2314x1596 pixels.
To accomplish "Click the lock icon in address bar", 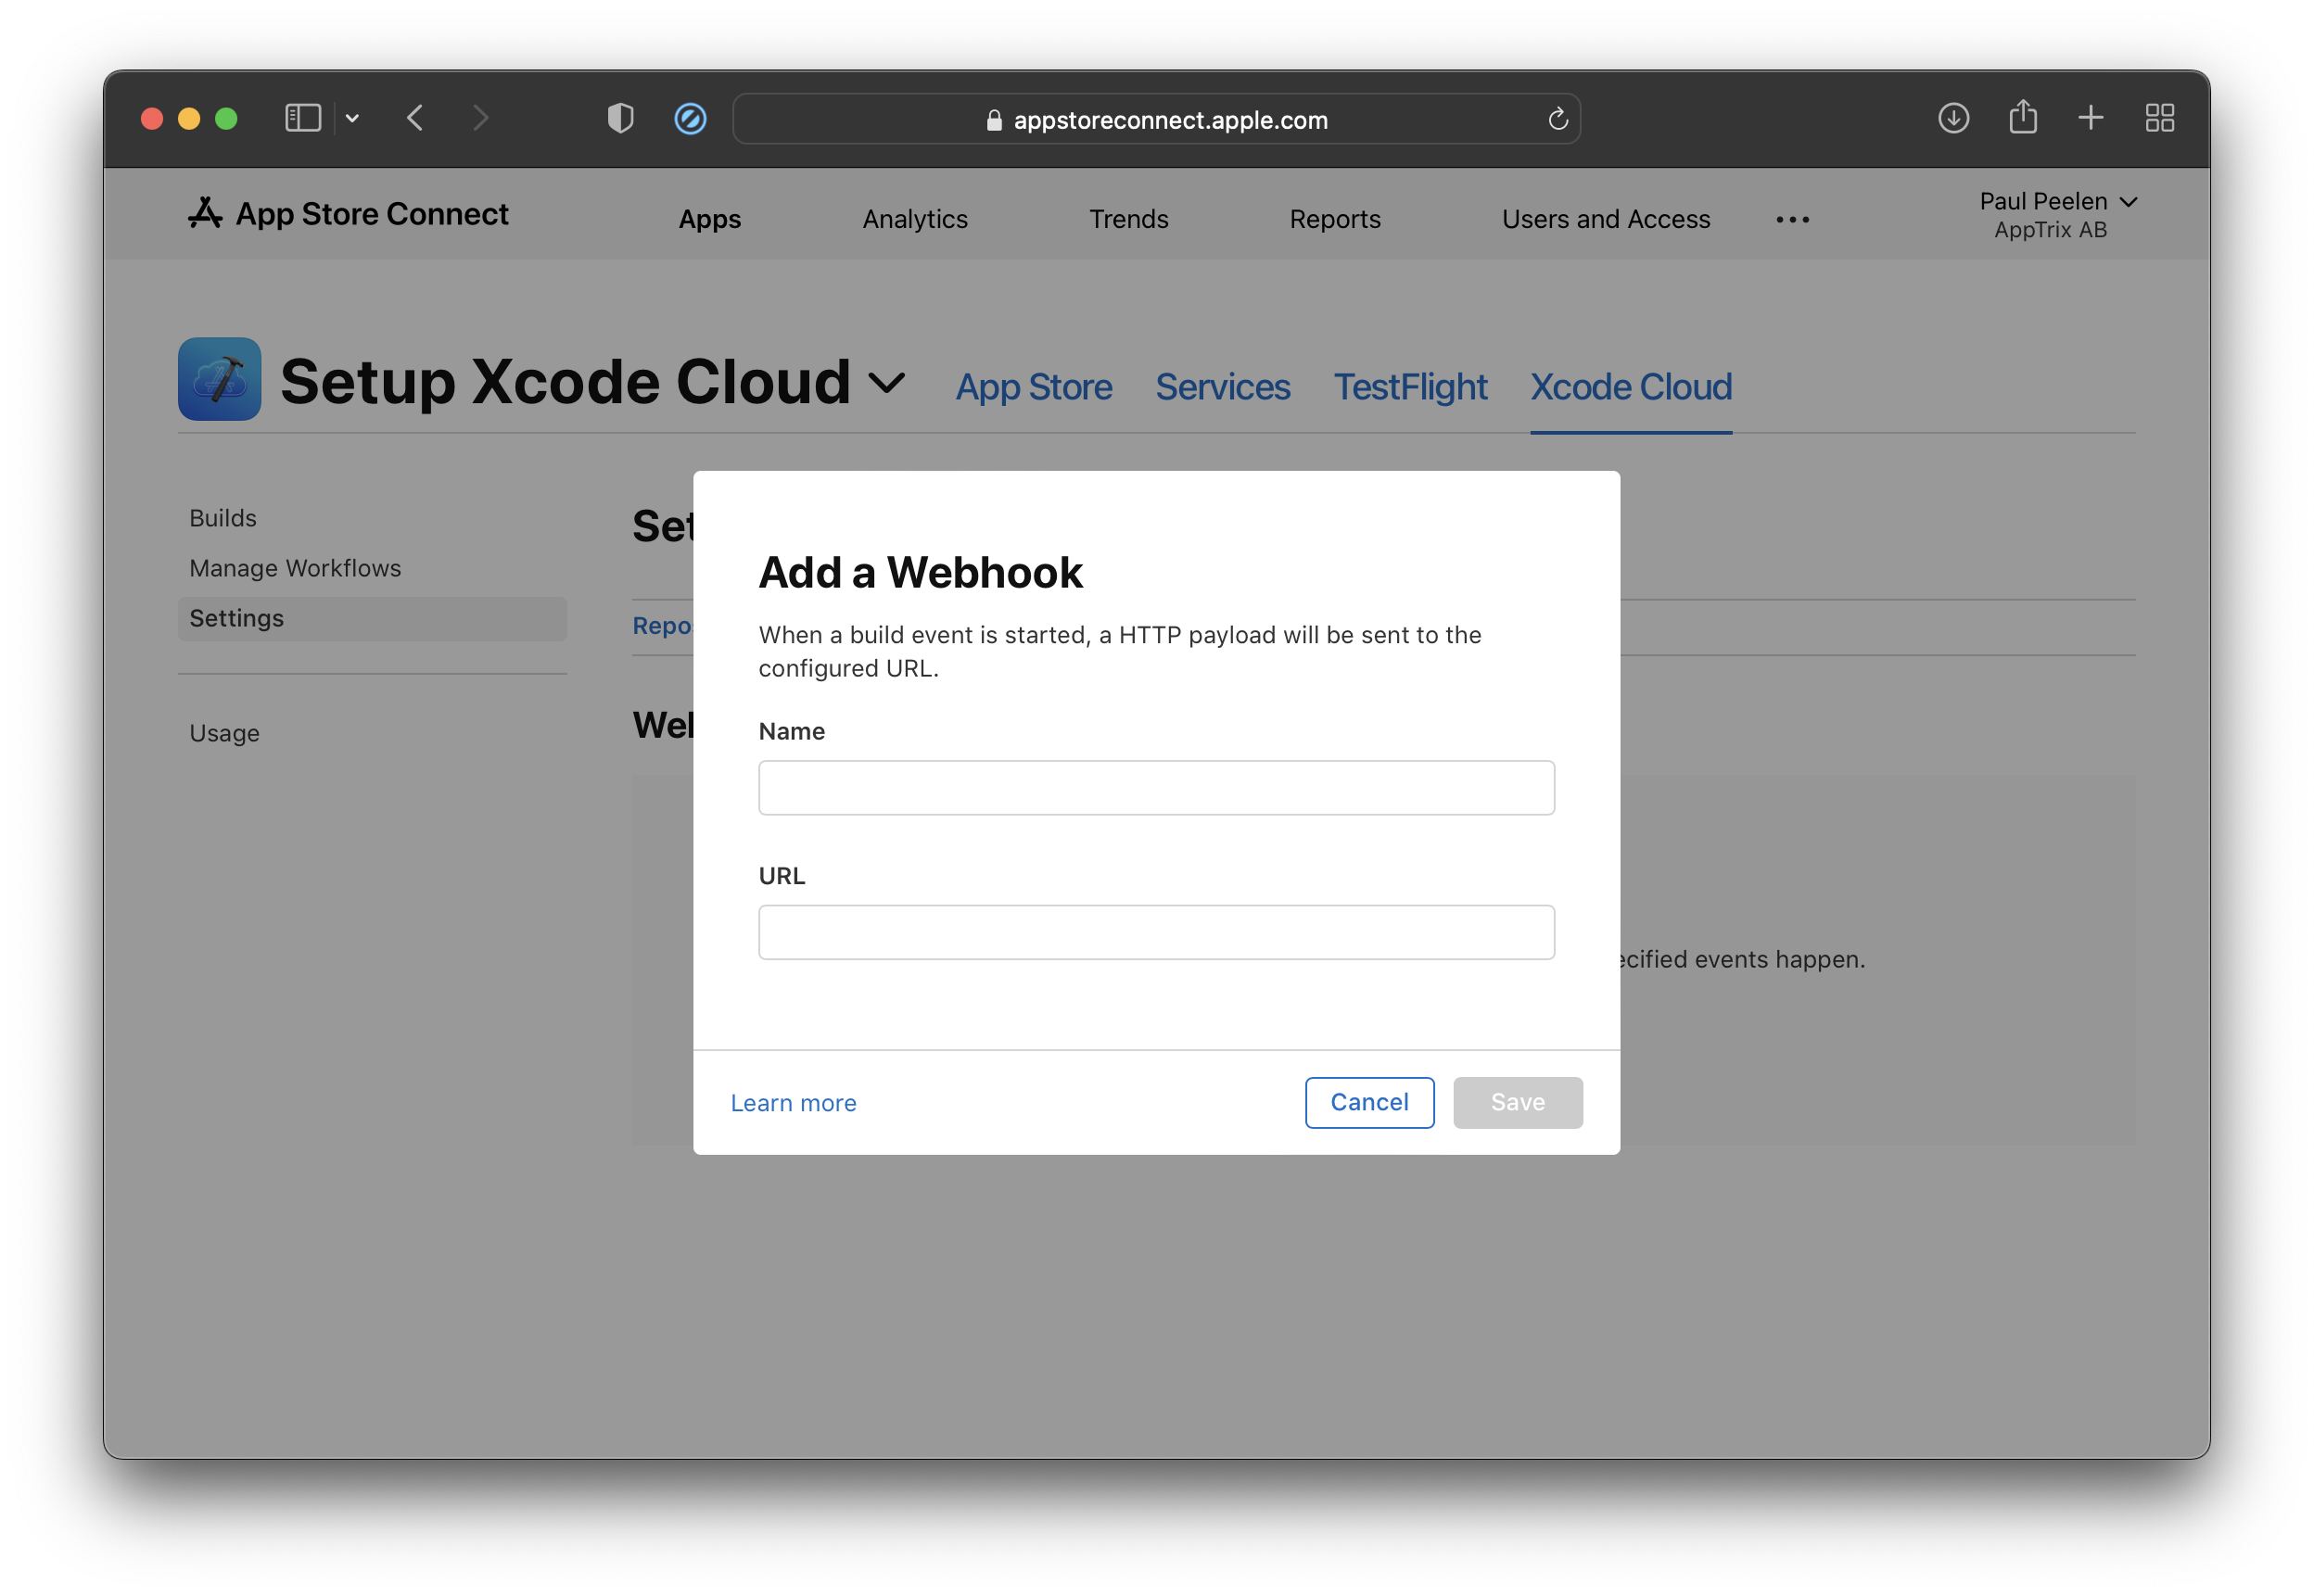I will tap(994, 120).
